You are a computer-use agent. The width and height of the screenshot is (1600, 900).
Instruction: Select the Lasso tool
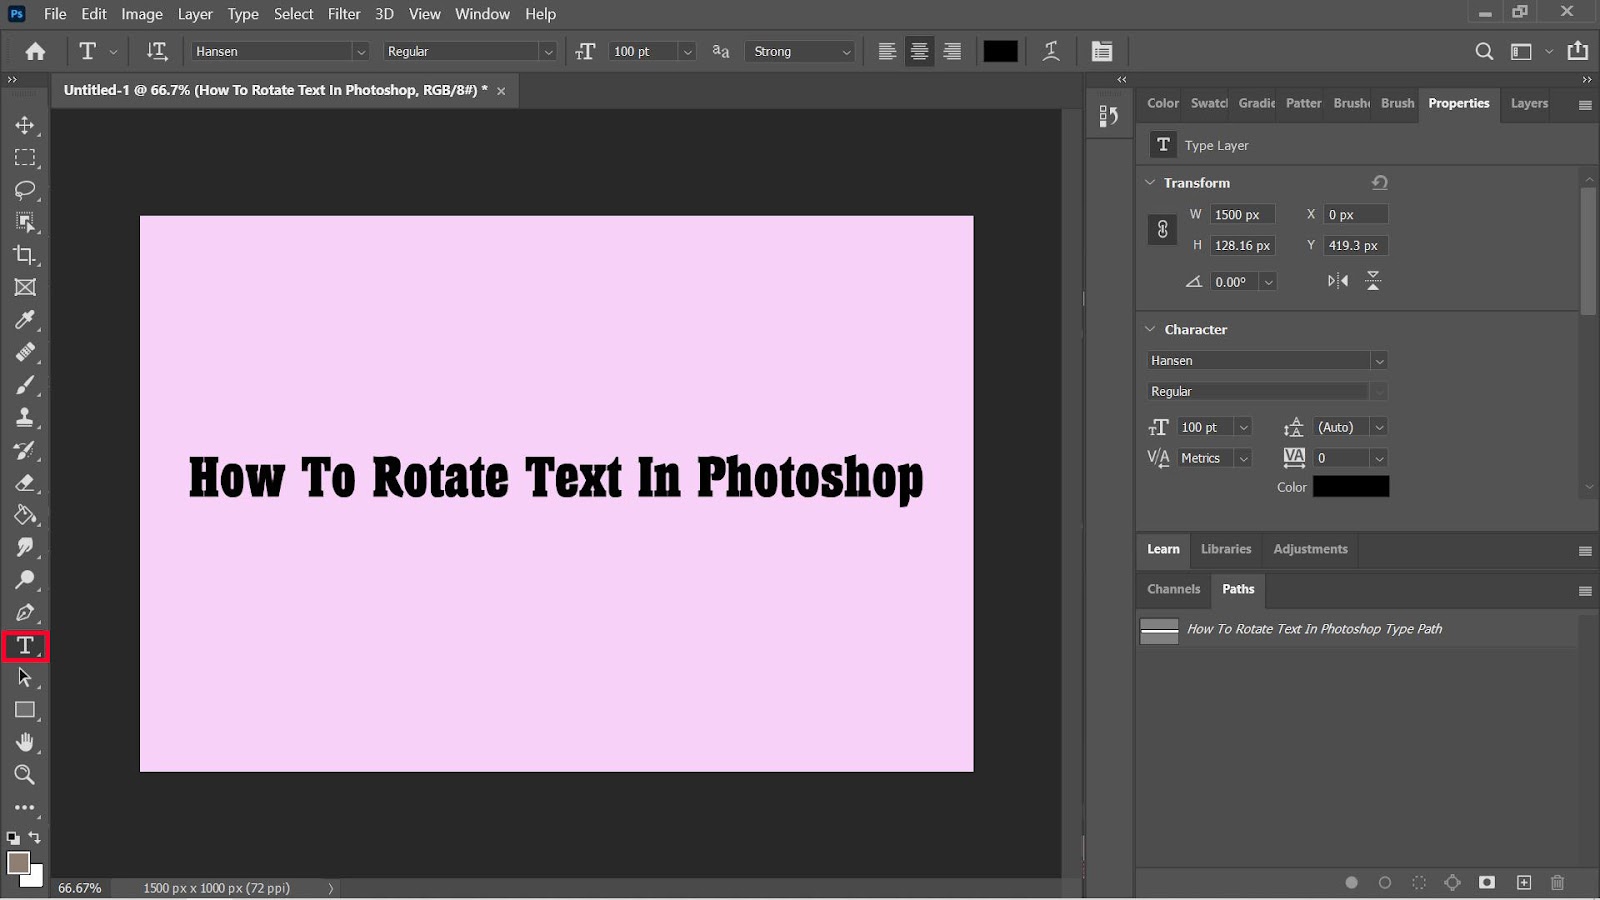(x=25, y=190)
